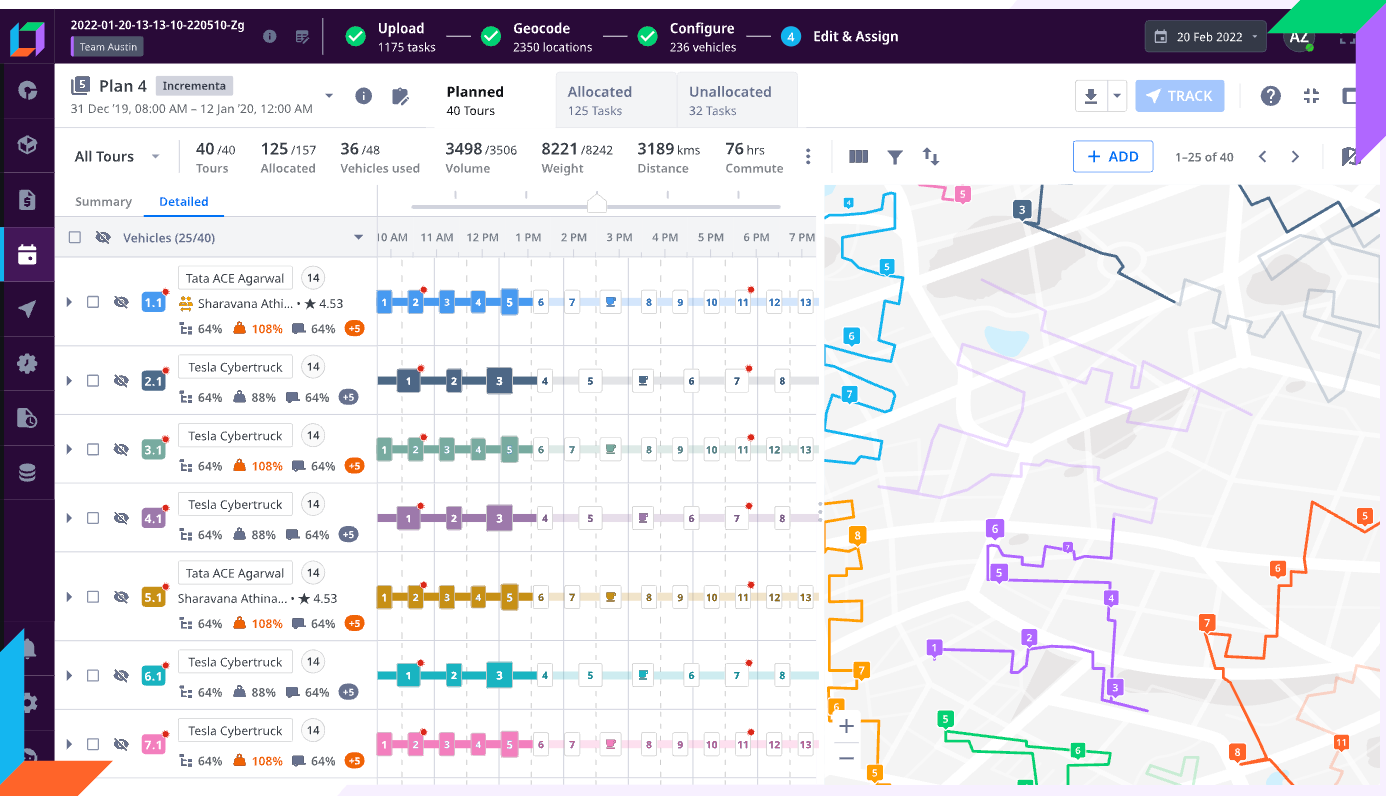This screenshot has width=1386, height=796.
Task: Open the All Tours dropdown
Action: [x=110, y=156]
